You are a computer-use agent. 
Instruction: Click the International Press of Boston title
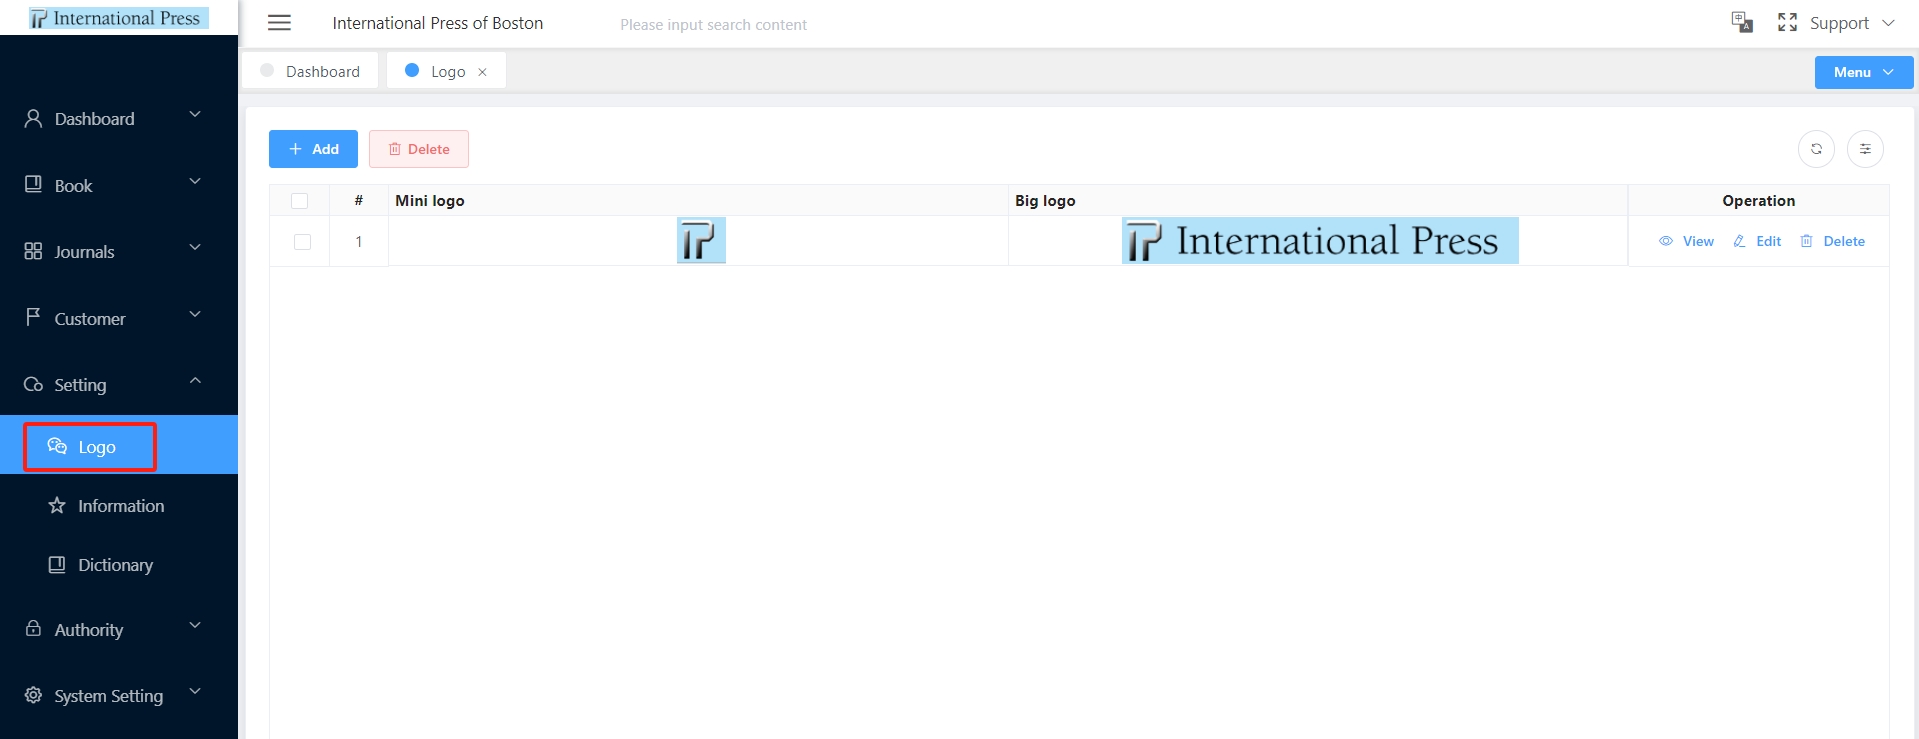(438, 23)
